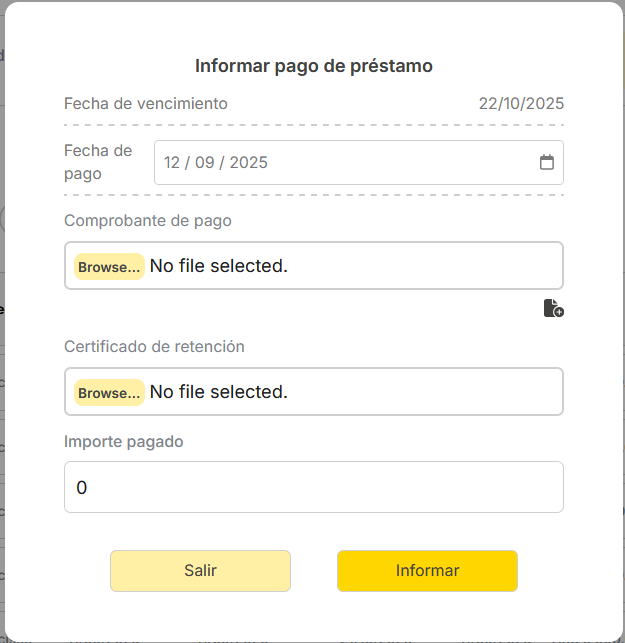The height and width of the screenshot is (643, 625).
Task: Click 'No file selected.' text in Comprobante field
Action: pyautogui.click(x=218, y=266)
